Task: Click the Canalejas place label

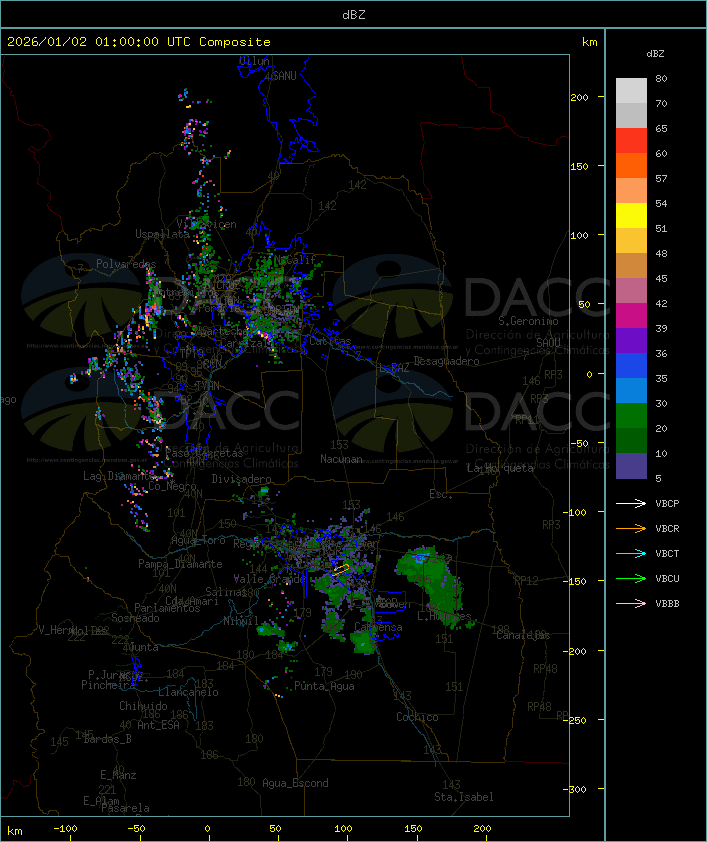Action: click(523, 635)
